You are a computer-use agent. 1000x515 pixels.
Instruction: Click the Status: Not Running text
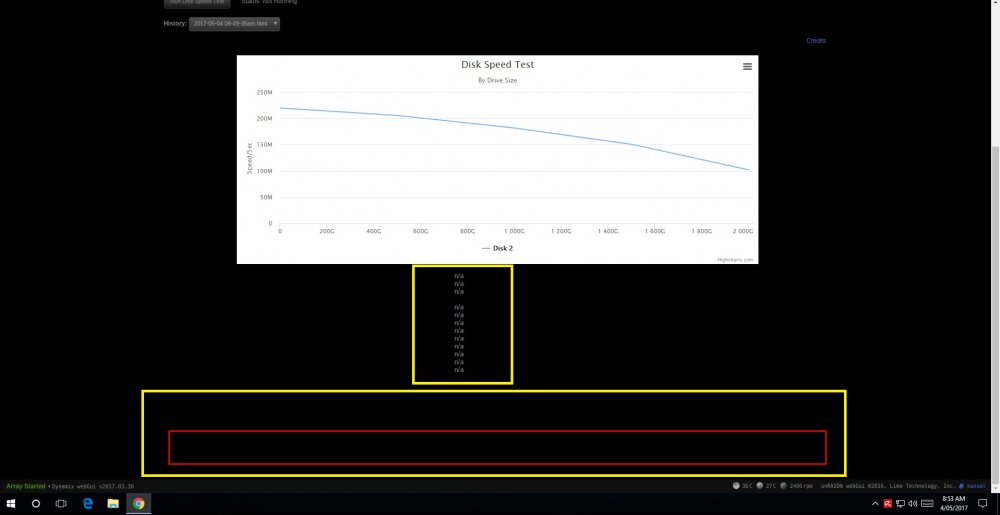[x=268, y=2]
